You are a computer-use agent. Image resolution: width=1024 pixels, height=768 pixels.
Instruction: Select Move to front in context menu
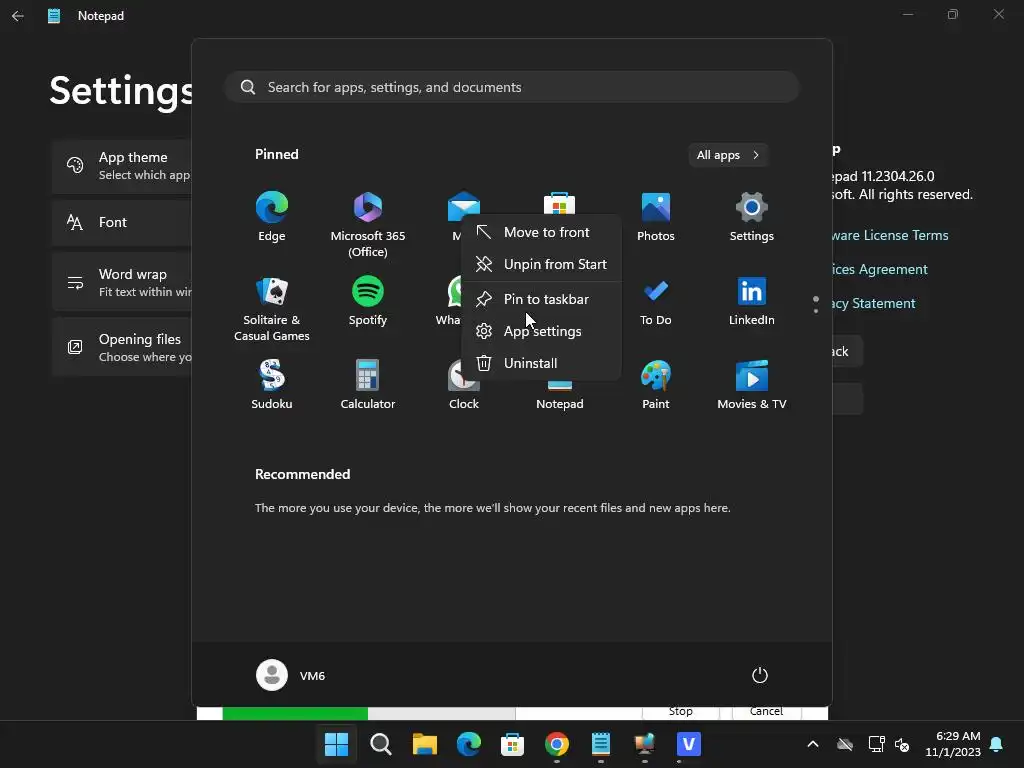pos(541,232)
